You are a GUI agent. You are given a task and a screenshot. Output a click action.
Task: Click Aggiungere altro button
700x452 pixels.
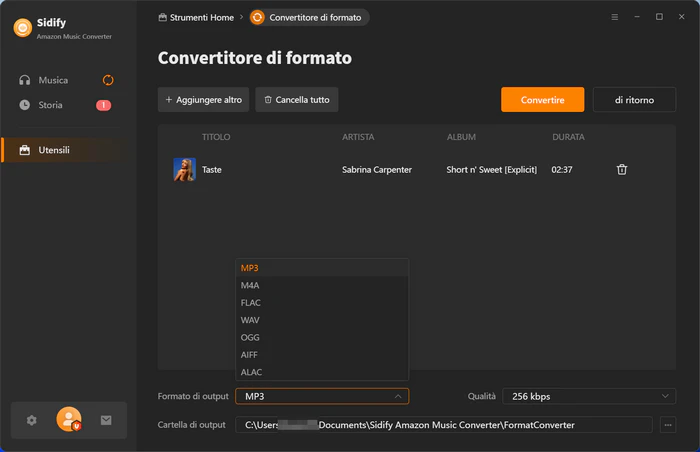point(204,100)
